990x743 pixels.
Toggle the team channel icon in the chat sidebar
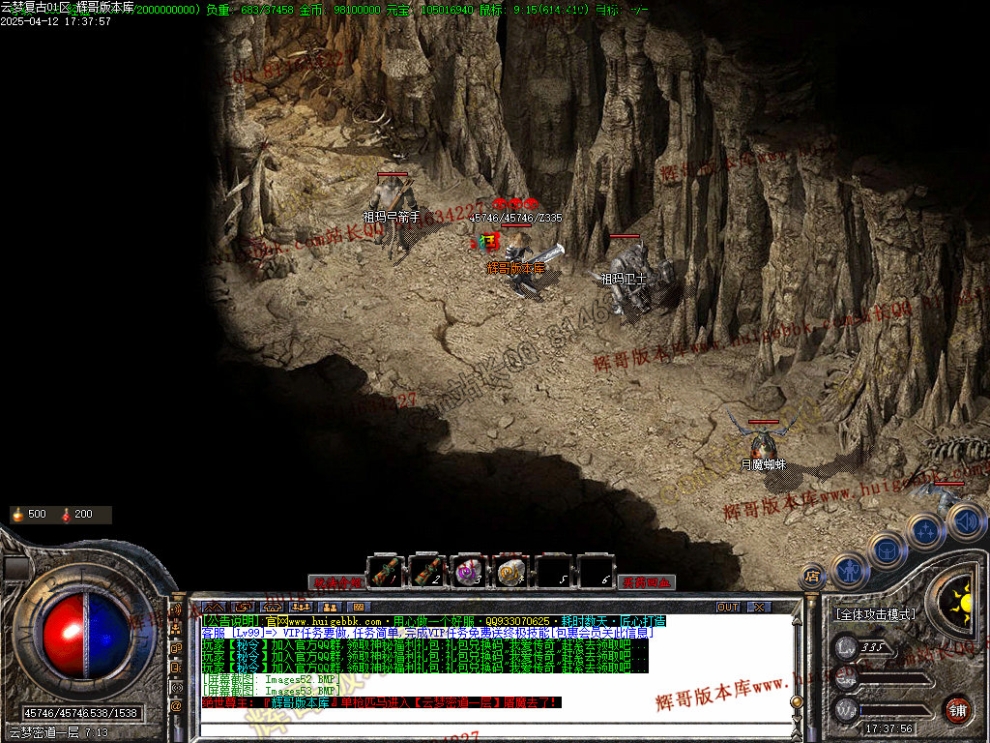point(177,629)
